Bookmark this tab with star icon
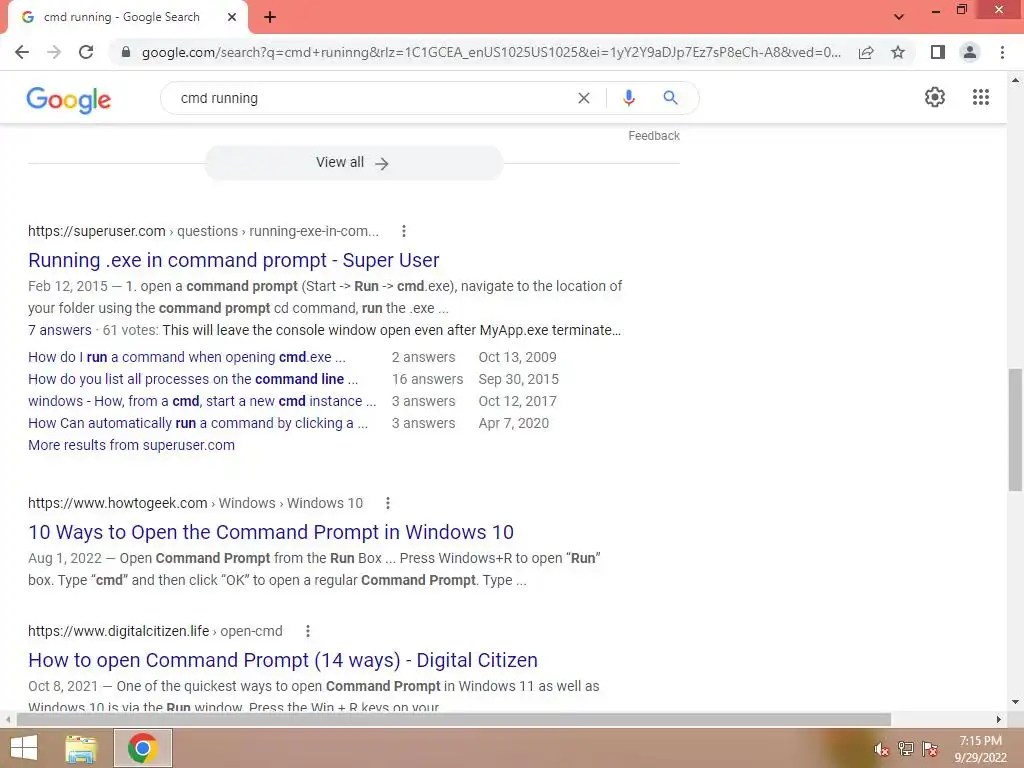Viewport: 1024px width, 768px height. tap(898, 52)
